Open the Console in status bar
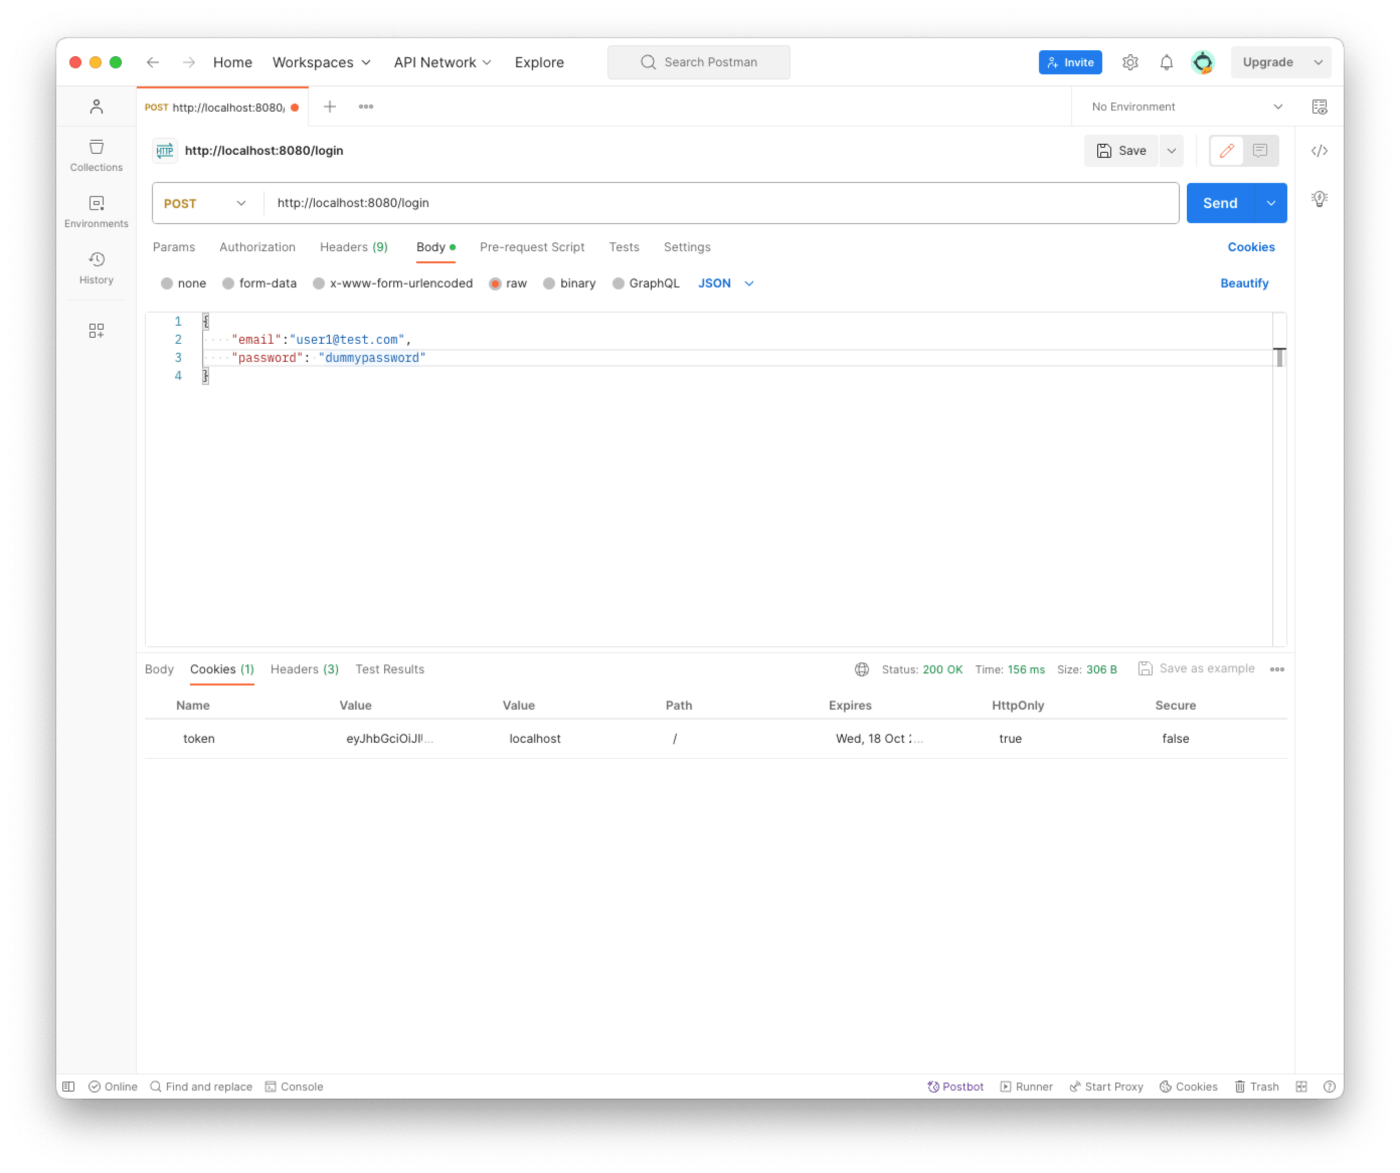1400x1173 pixels. pos(294,1086)
